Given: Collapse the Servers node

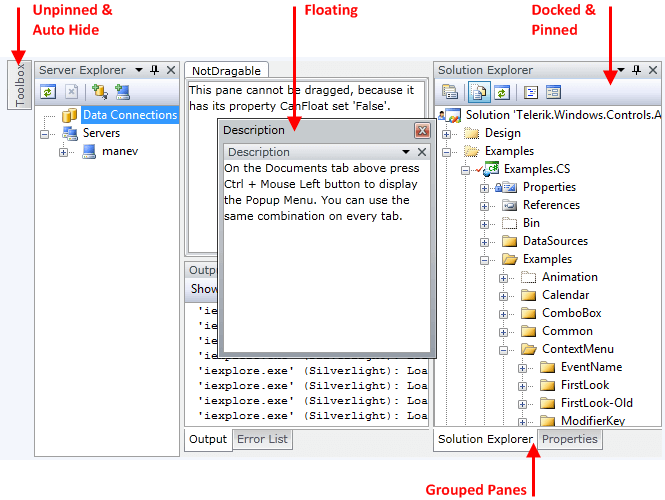Looking at the screenshot, I should point(45,134).
